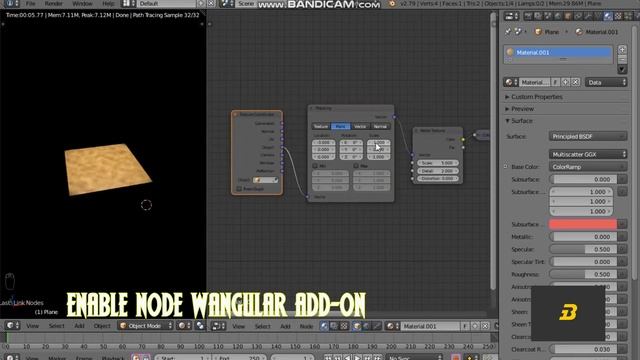Viewport: 640px width, 360px height.
Task: Enable Max checkbox in Mapping node
Action: [x=356, y=166]
